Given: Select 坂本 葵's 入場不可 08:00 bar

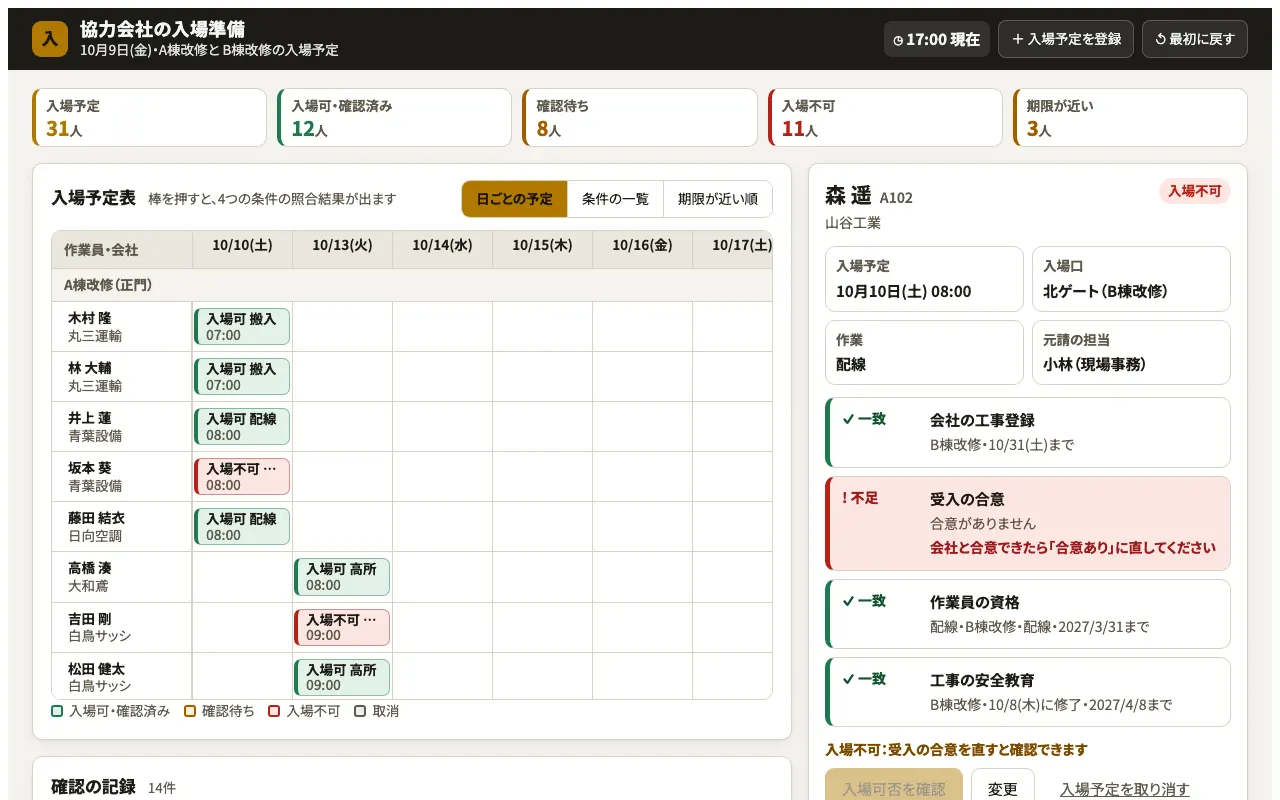Looking at the screenshot, I should click(x=242, y=477).
